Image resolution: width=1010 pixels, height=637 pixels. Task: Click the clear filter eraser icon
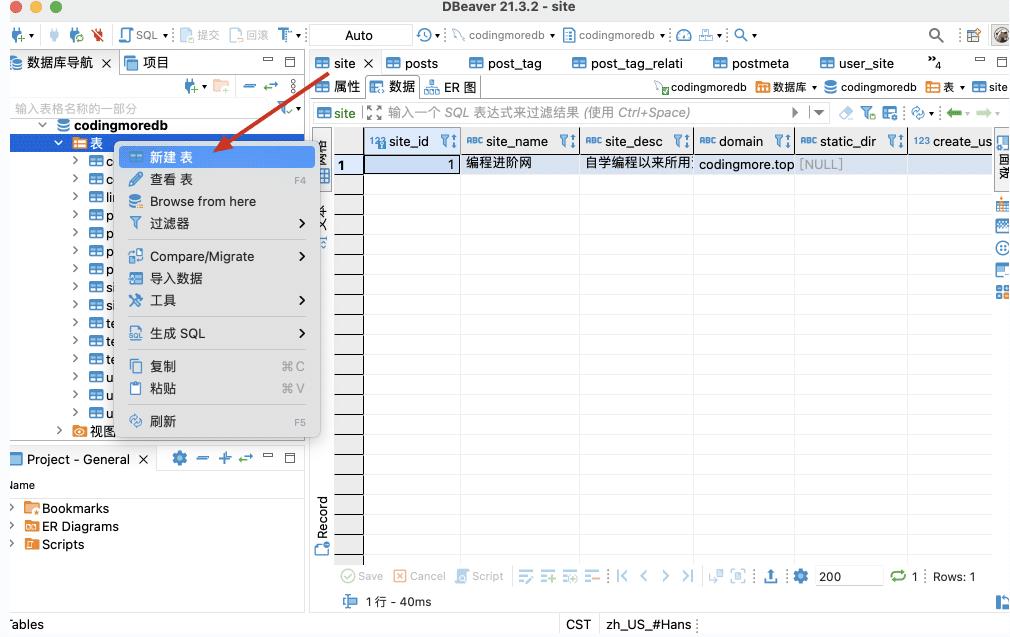846,113
